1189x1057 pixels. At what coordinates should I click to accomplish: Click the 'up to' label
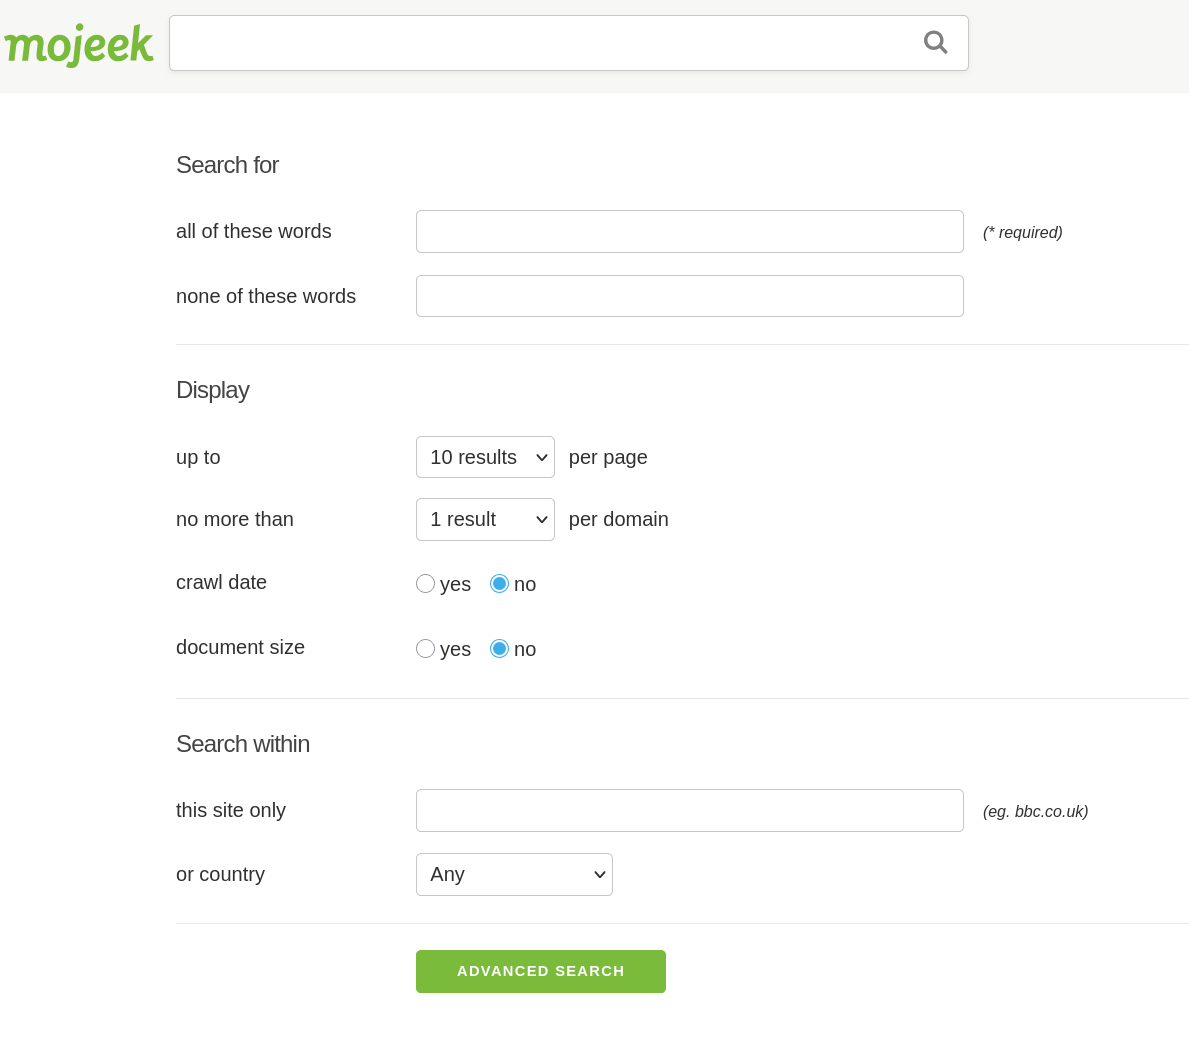pyautogui.click(x=198, y=457)
